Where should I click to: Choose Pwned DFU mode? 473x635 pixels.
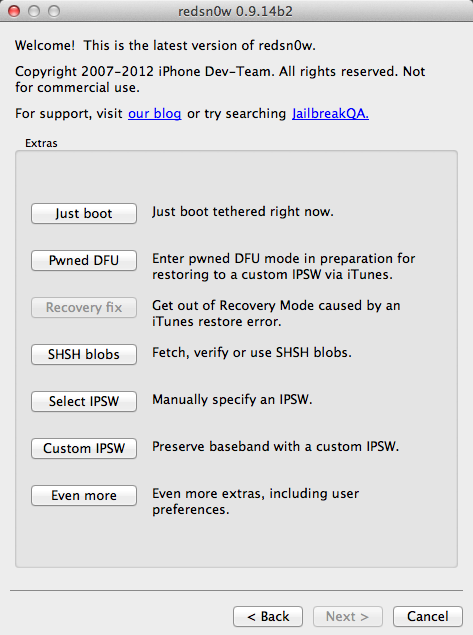pyautogui.click(x=84, y=260)
